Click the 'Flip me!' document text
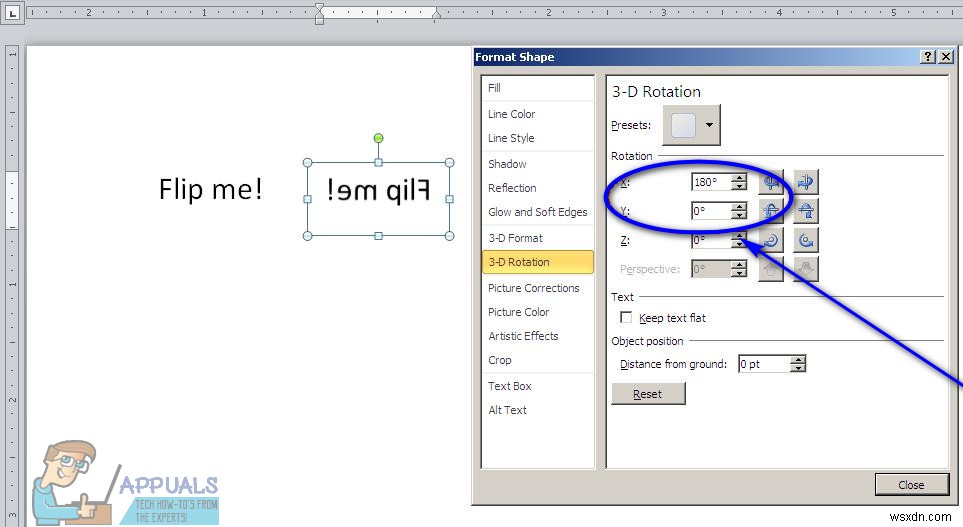The width and height of the screenshot is (963, 527). tap(211, 189)
